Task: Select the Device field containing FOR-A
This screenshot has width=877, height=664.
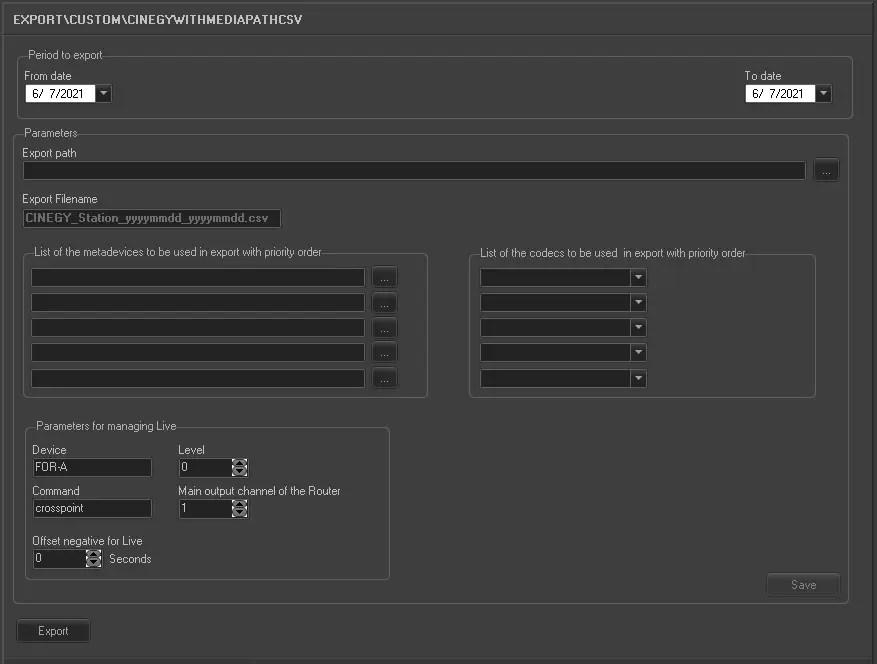Action: click(91, 468)
